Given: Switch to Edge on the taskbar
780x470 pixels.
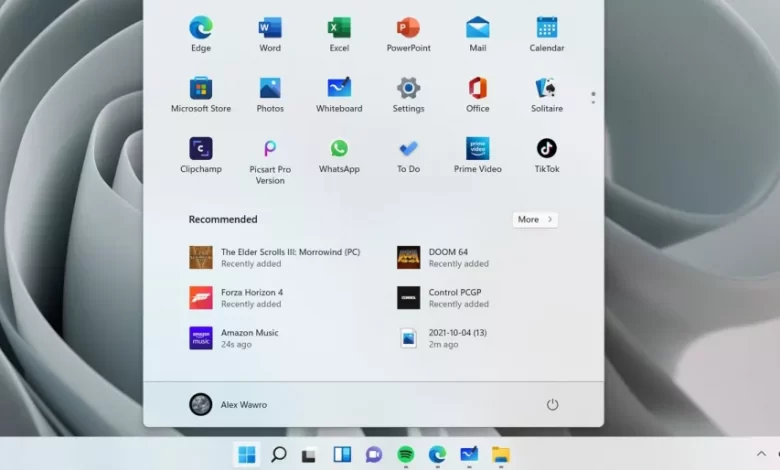Looking at the screenshot, I should (x=437, y=454).
